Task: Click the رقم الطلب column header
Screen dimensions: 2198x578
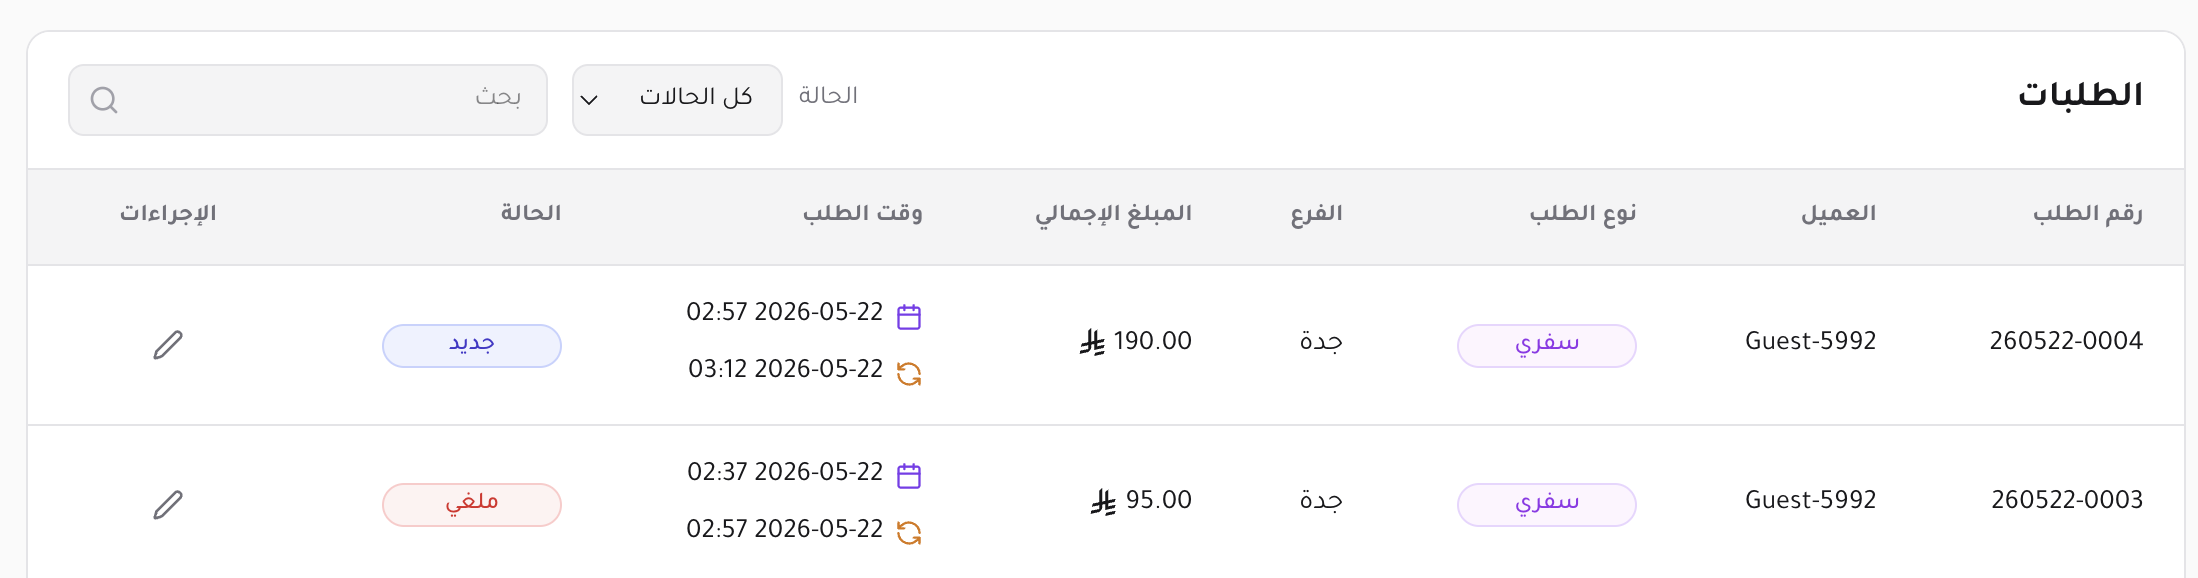Action: pos(2088,213)
